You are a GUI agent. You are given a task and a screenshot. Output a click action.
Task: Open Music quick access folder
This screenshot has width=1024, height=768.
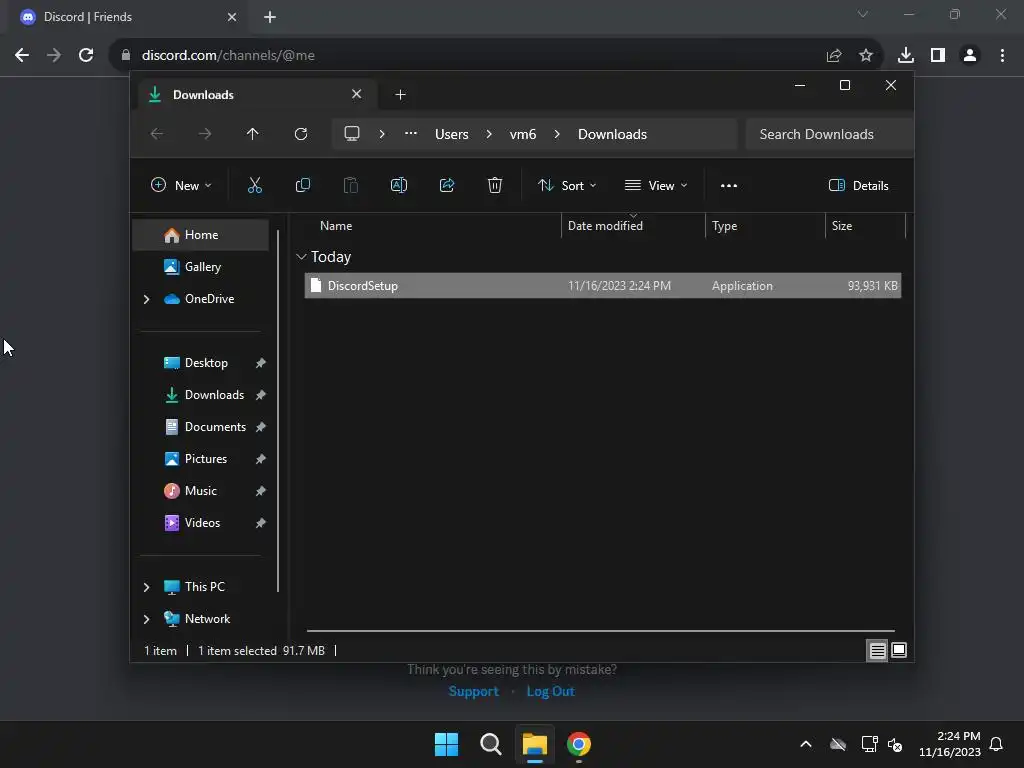[200, 490]
